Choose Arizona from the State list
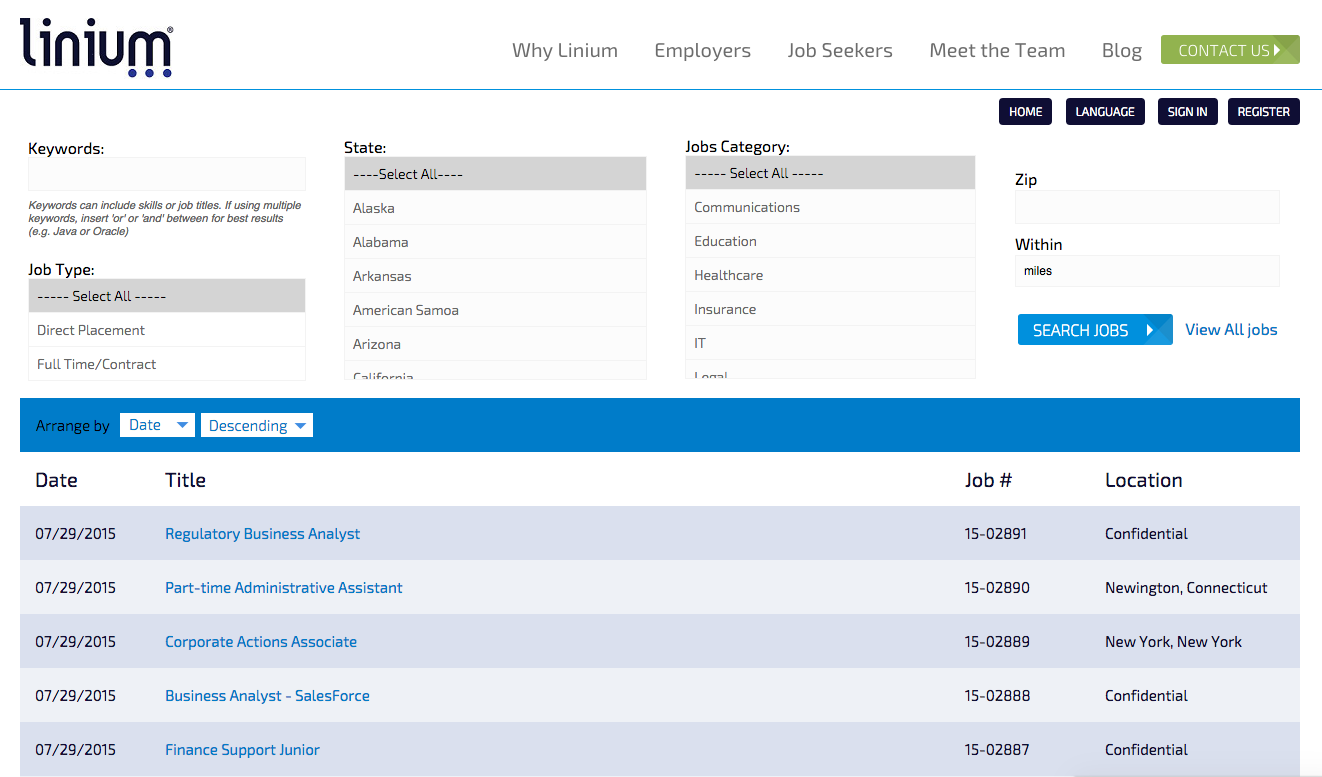The width and height of the screenshot is (1322, 777). pos(377,343)
